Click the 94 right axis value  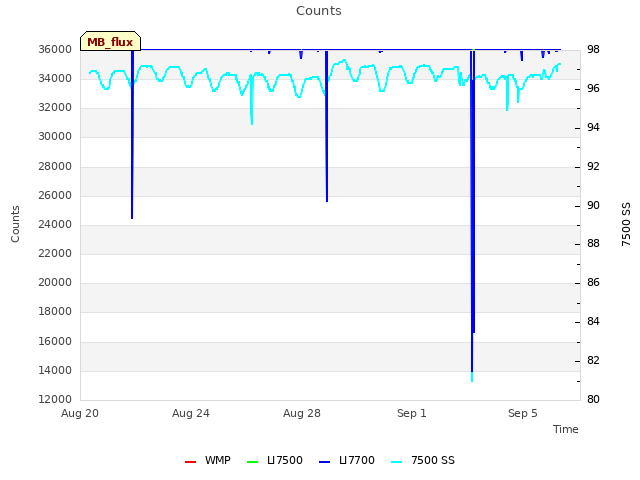[x=593, y=128]
